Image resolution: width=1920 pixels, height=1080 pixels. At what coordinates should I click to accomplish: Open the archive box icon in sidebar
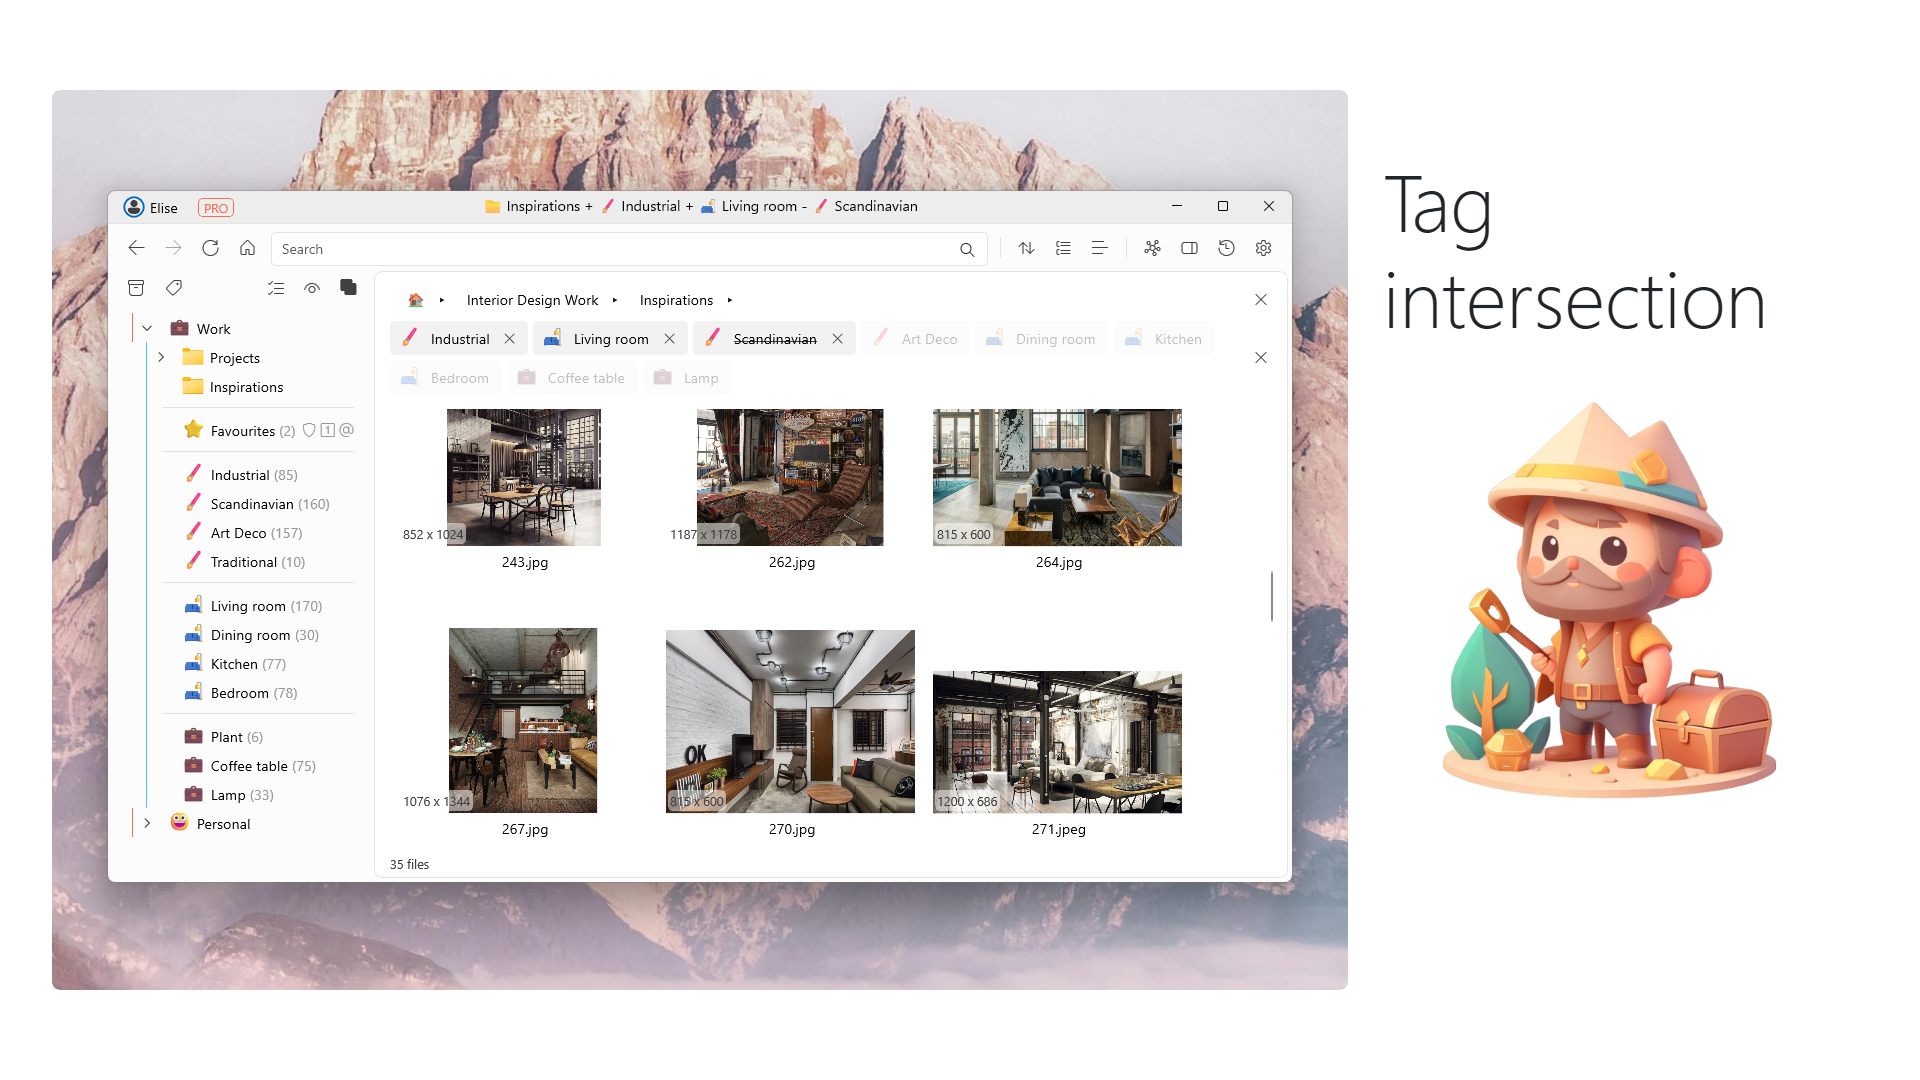pos(136,288)
